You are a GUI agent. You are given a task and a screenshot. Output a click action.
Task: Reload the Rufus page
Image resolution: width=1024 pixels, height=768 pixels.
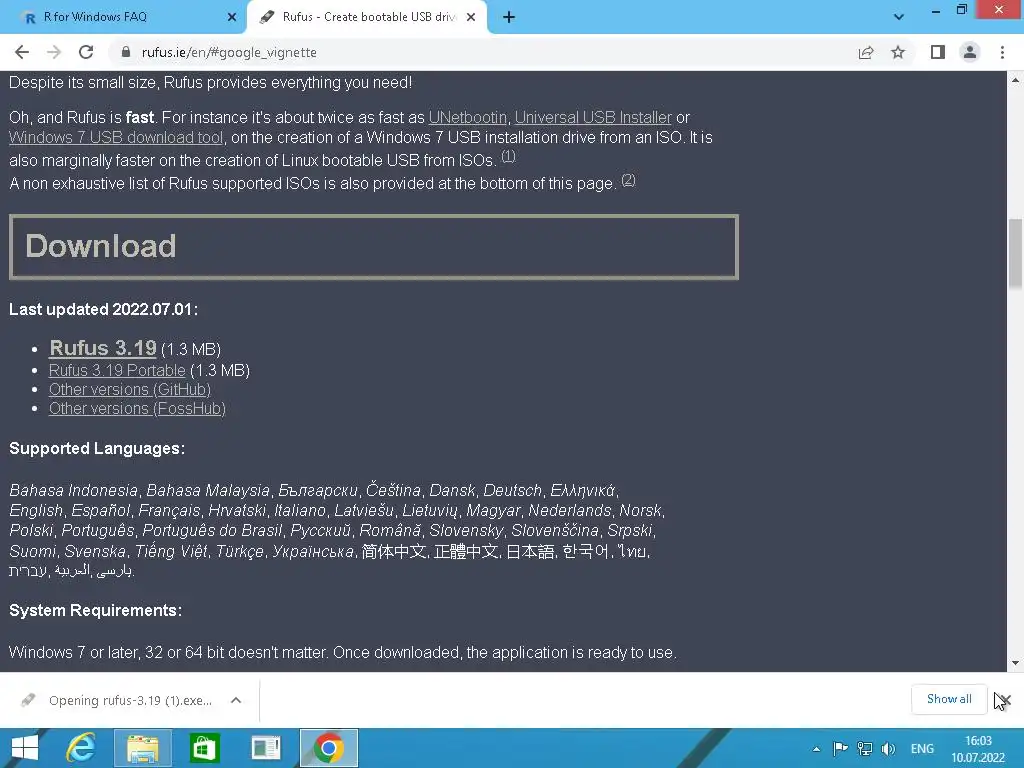(86, 52)
